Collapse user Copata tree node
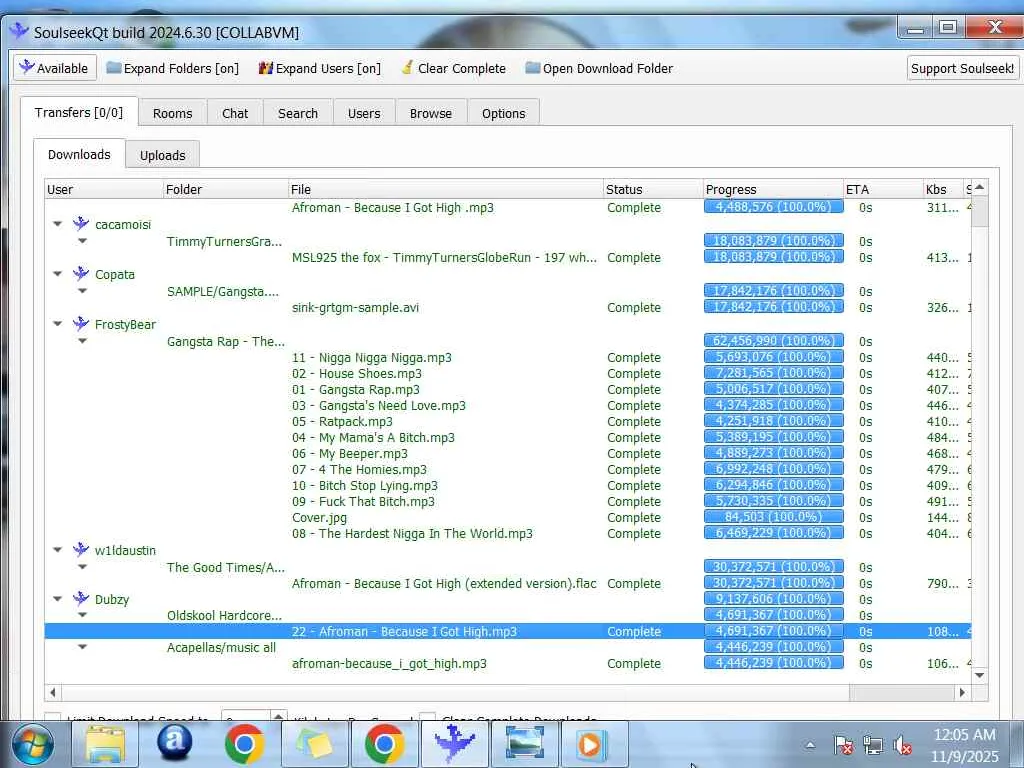1024x768 pixels. click(x=57, y=274)
